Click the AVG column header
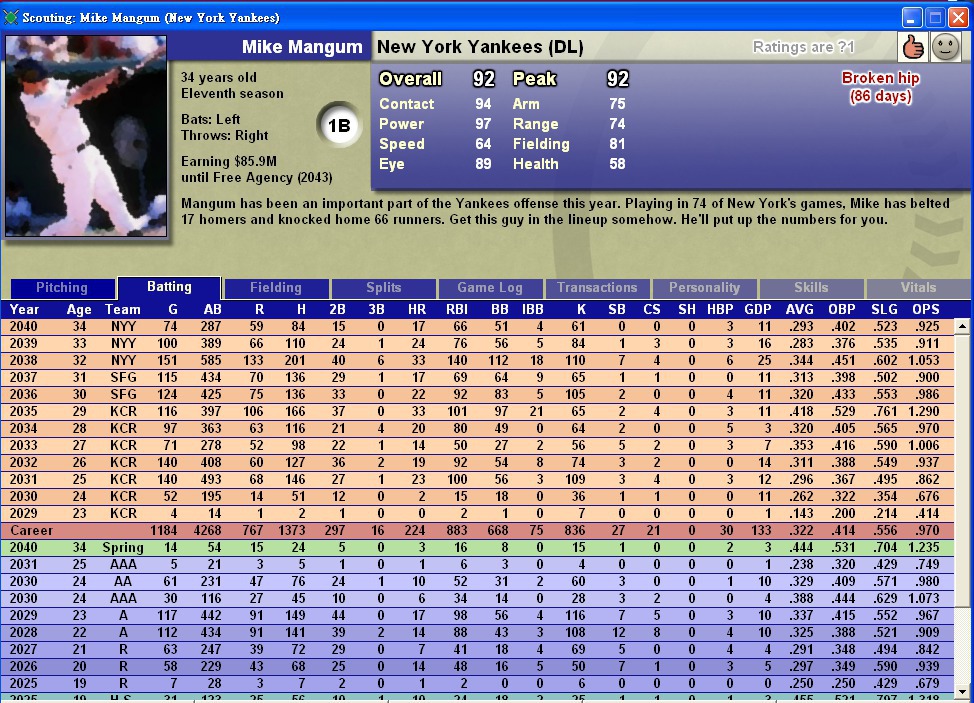 (799, 309)
